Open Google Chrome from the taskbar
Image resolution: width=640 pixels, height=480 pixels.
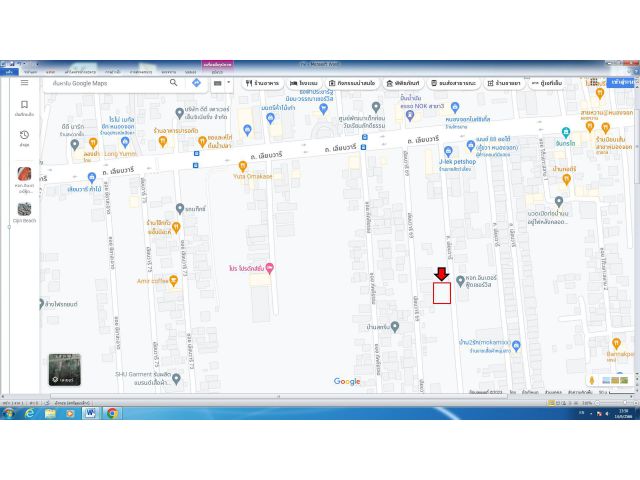(x=112, y=413)
